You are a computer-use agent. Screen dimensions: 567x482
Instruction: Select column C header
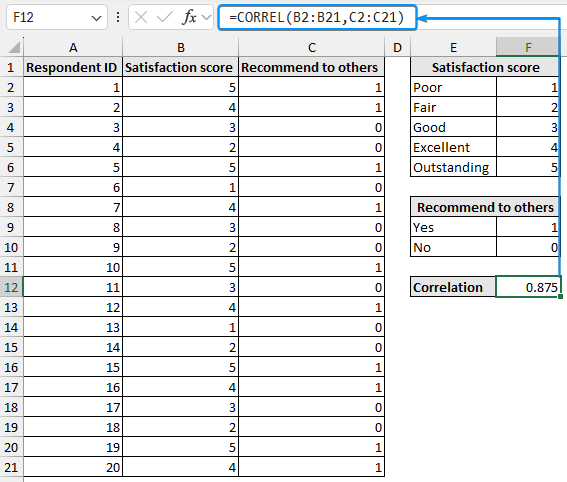click(312, 47)
